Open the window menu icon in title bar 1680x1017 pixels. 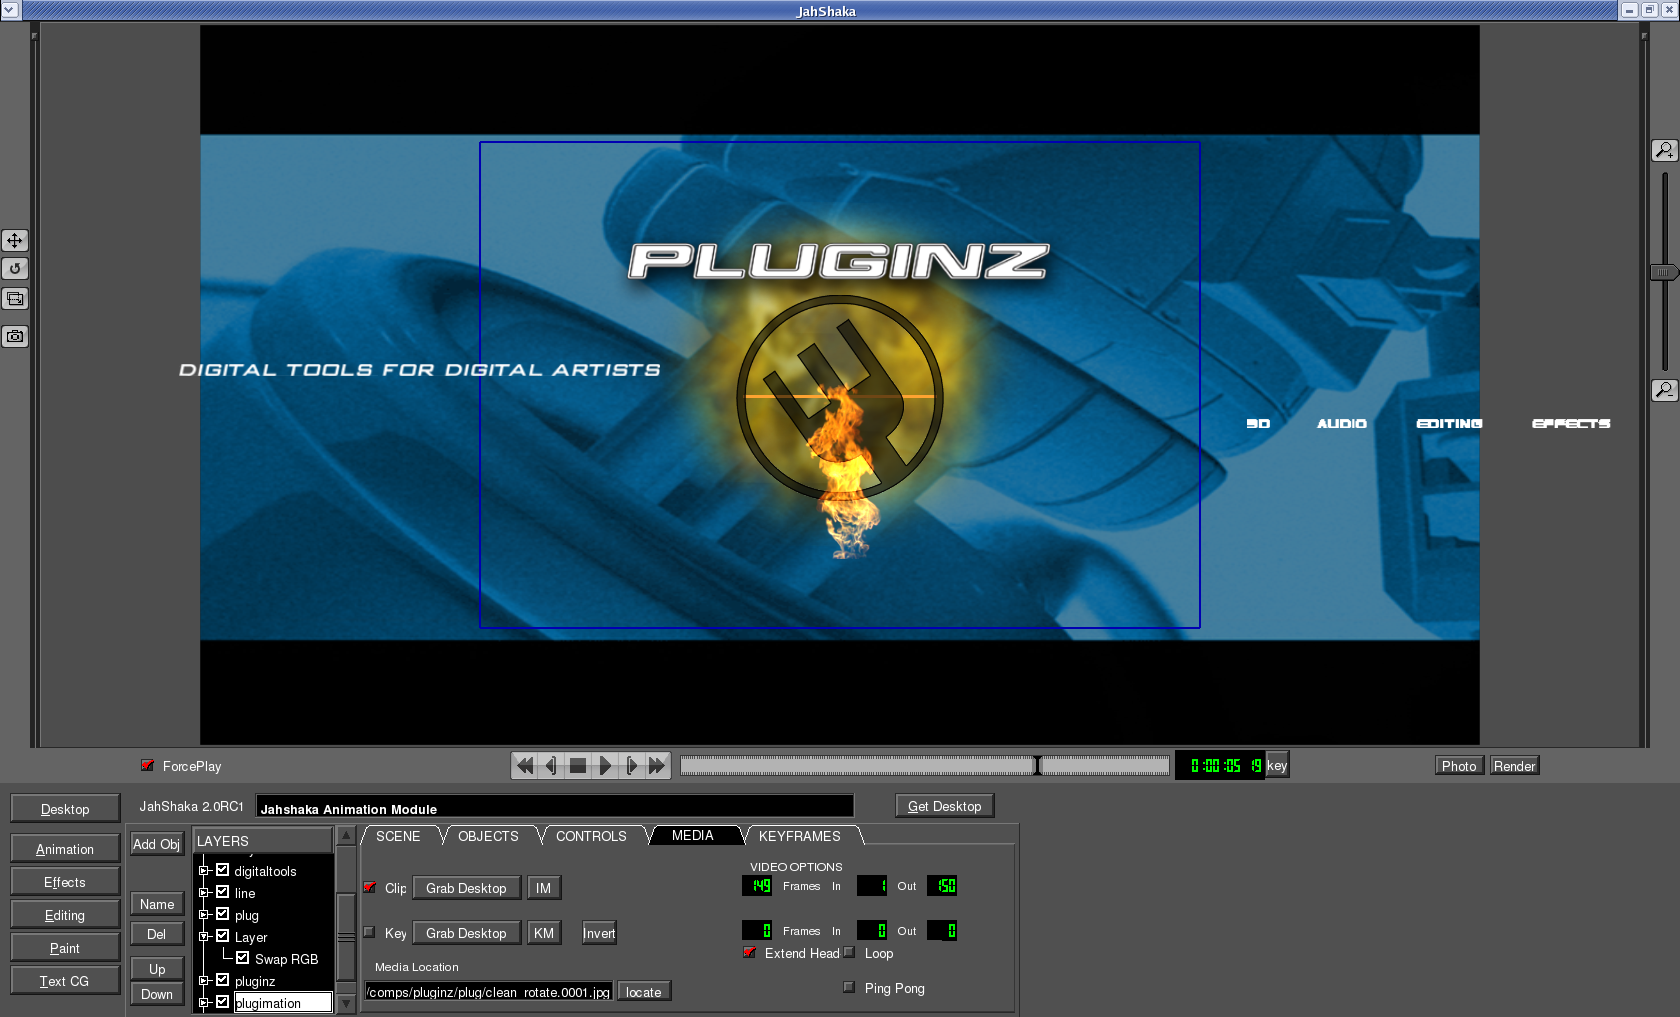[10, 10]
